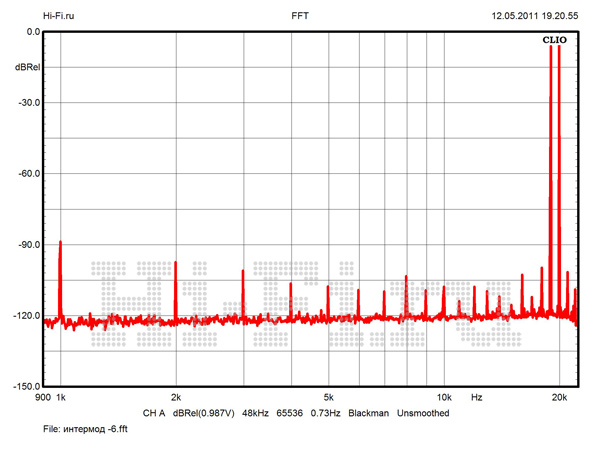
Task: Click the 1k frequency axis label
Action: tap(60, 398)
